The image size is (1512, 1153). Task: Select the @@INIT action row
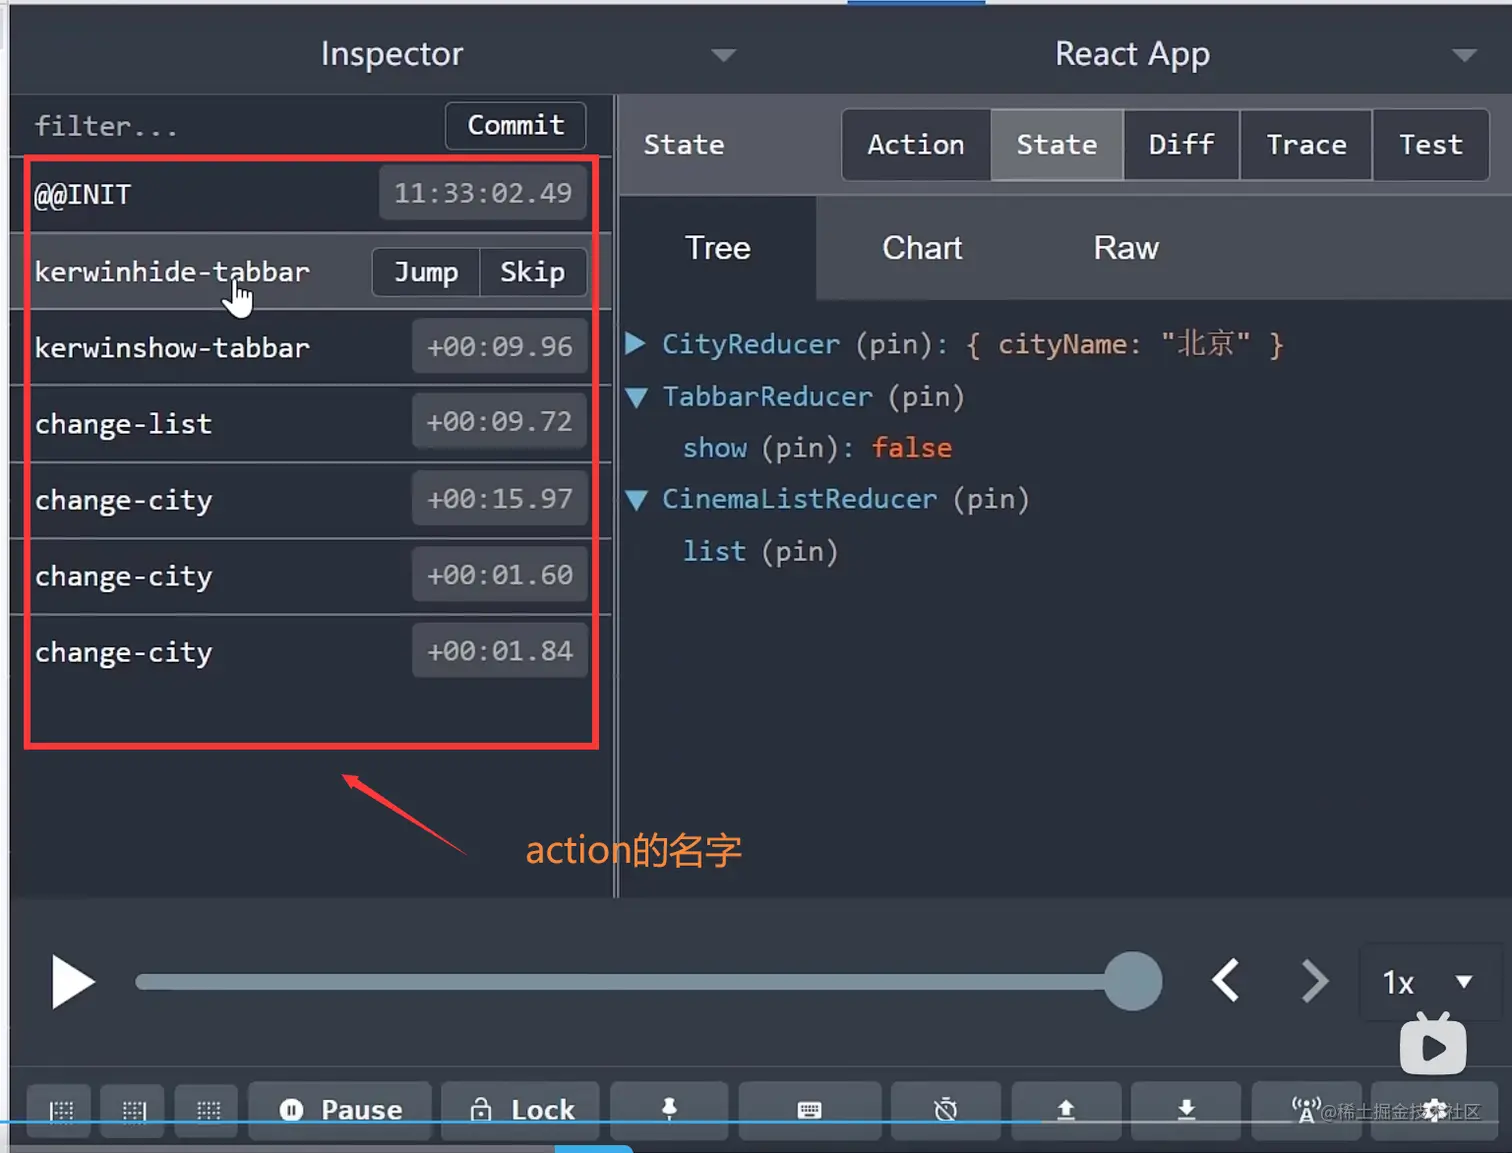(311, 194)
